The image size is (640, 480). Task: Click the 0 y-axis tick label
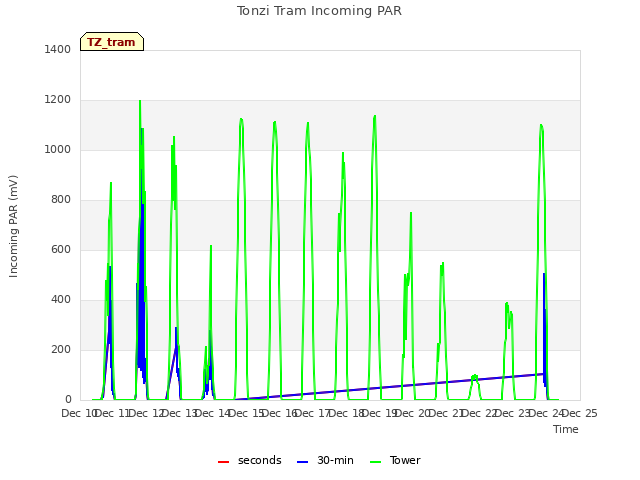click(x=68, y=400)
